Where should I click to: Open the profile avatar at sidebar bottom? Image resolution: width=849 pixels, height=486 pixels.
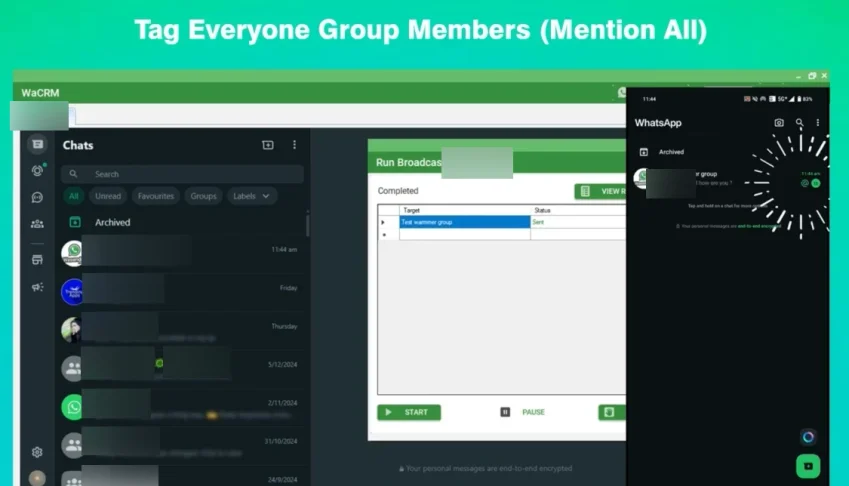(37, 478)
